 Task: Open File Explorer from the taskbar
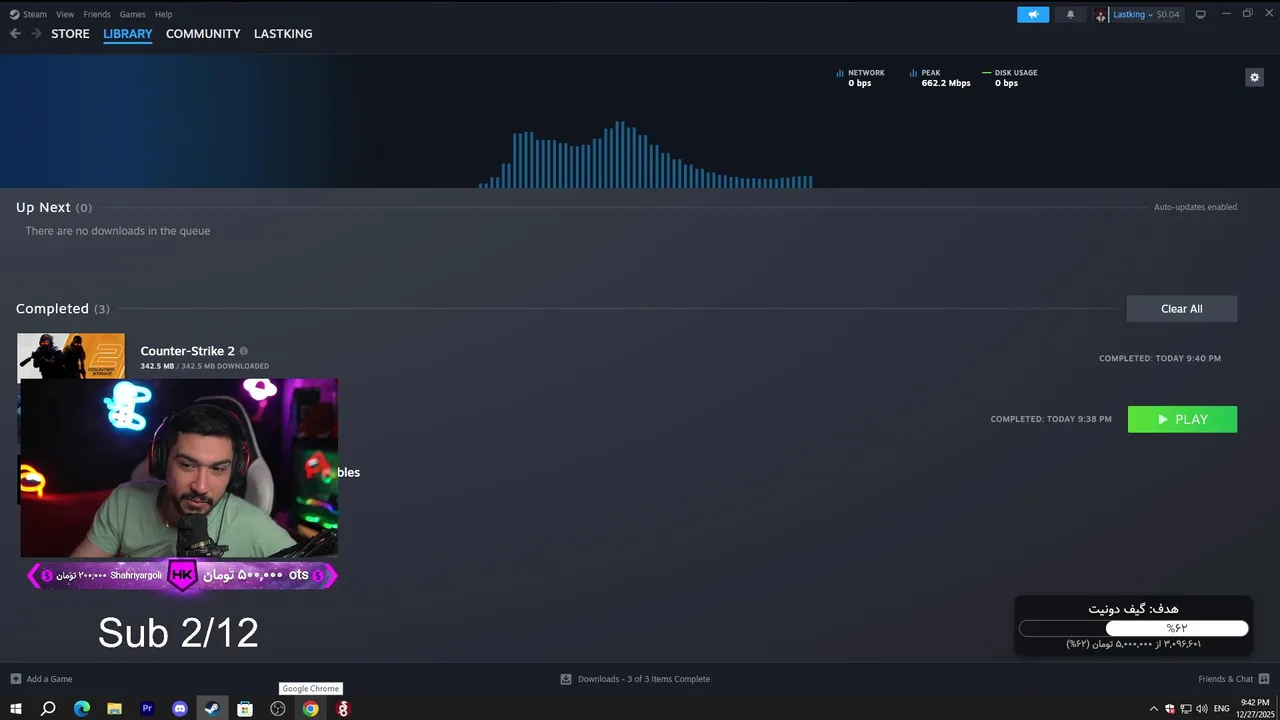[x=114, y=709]
